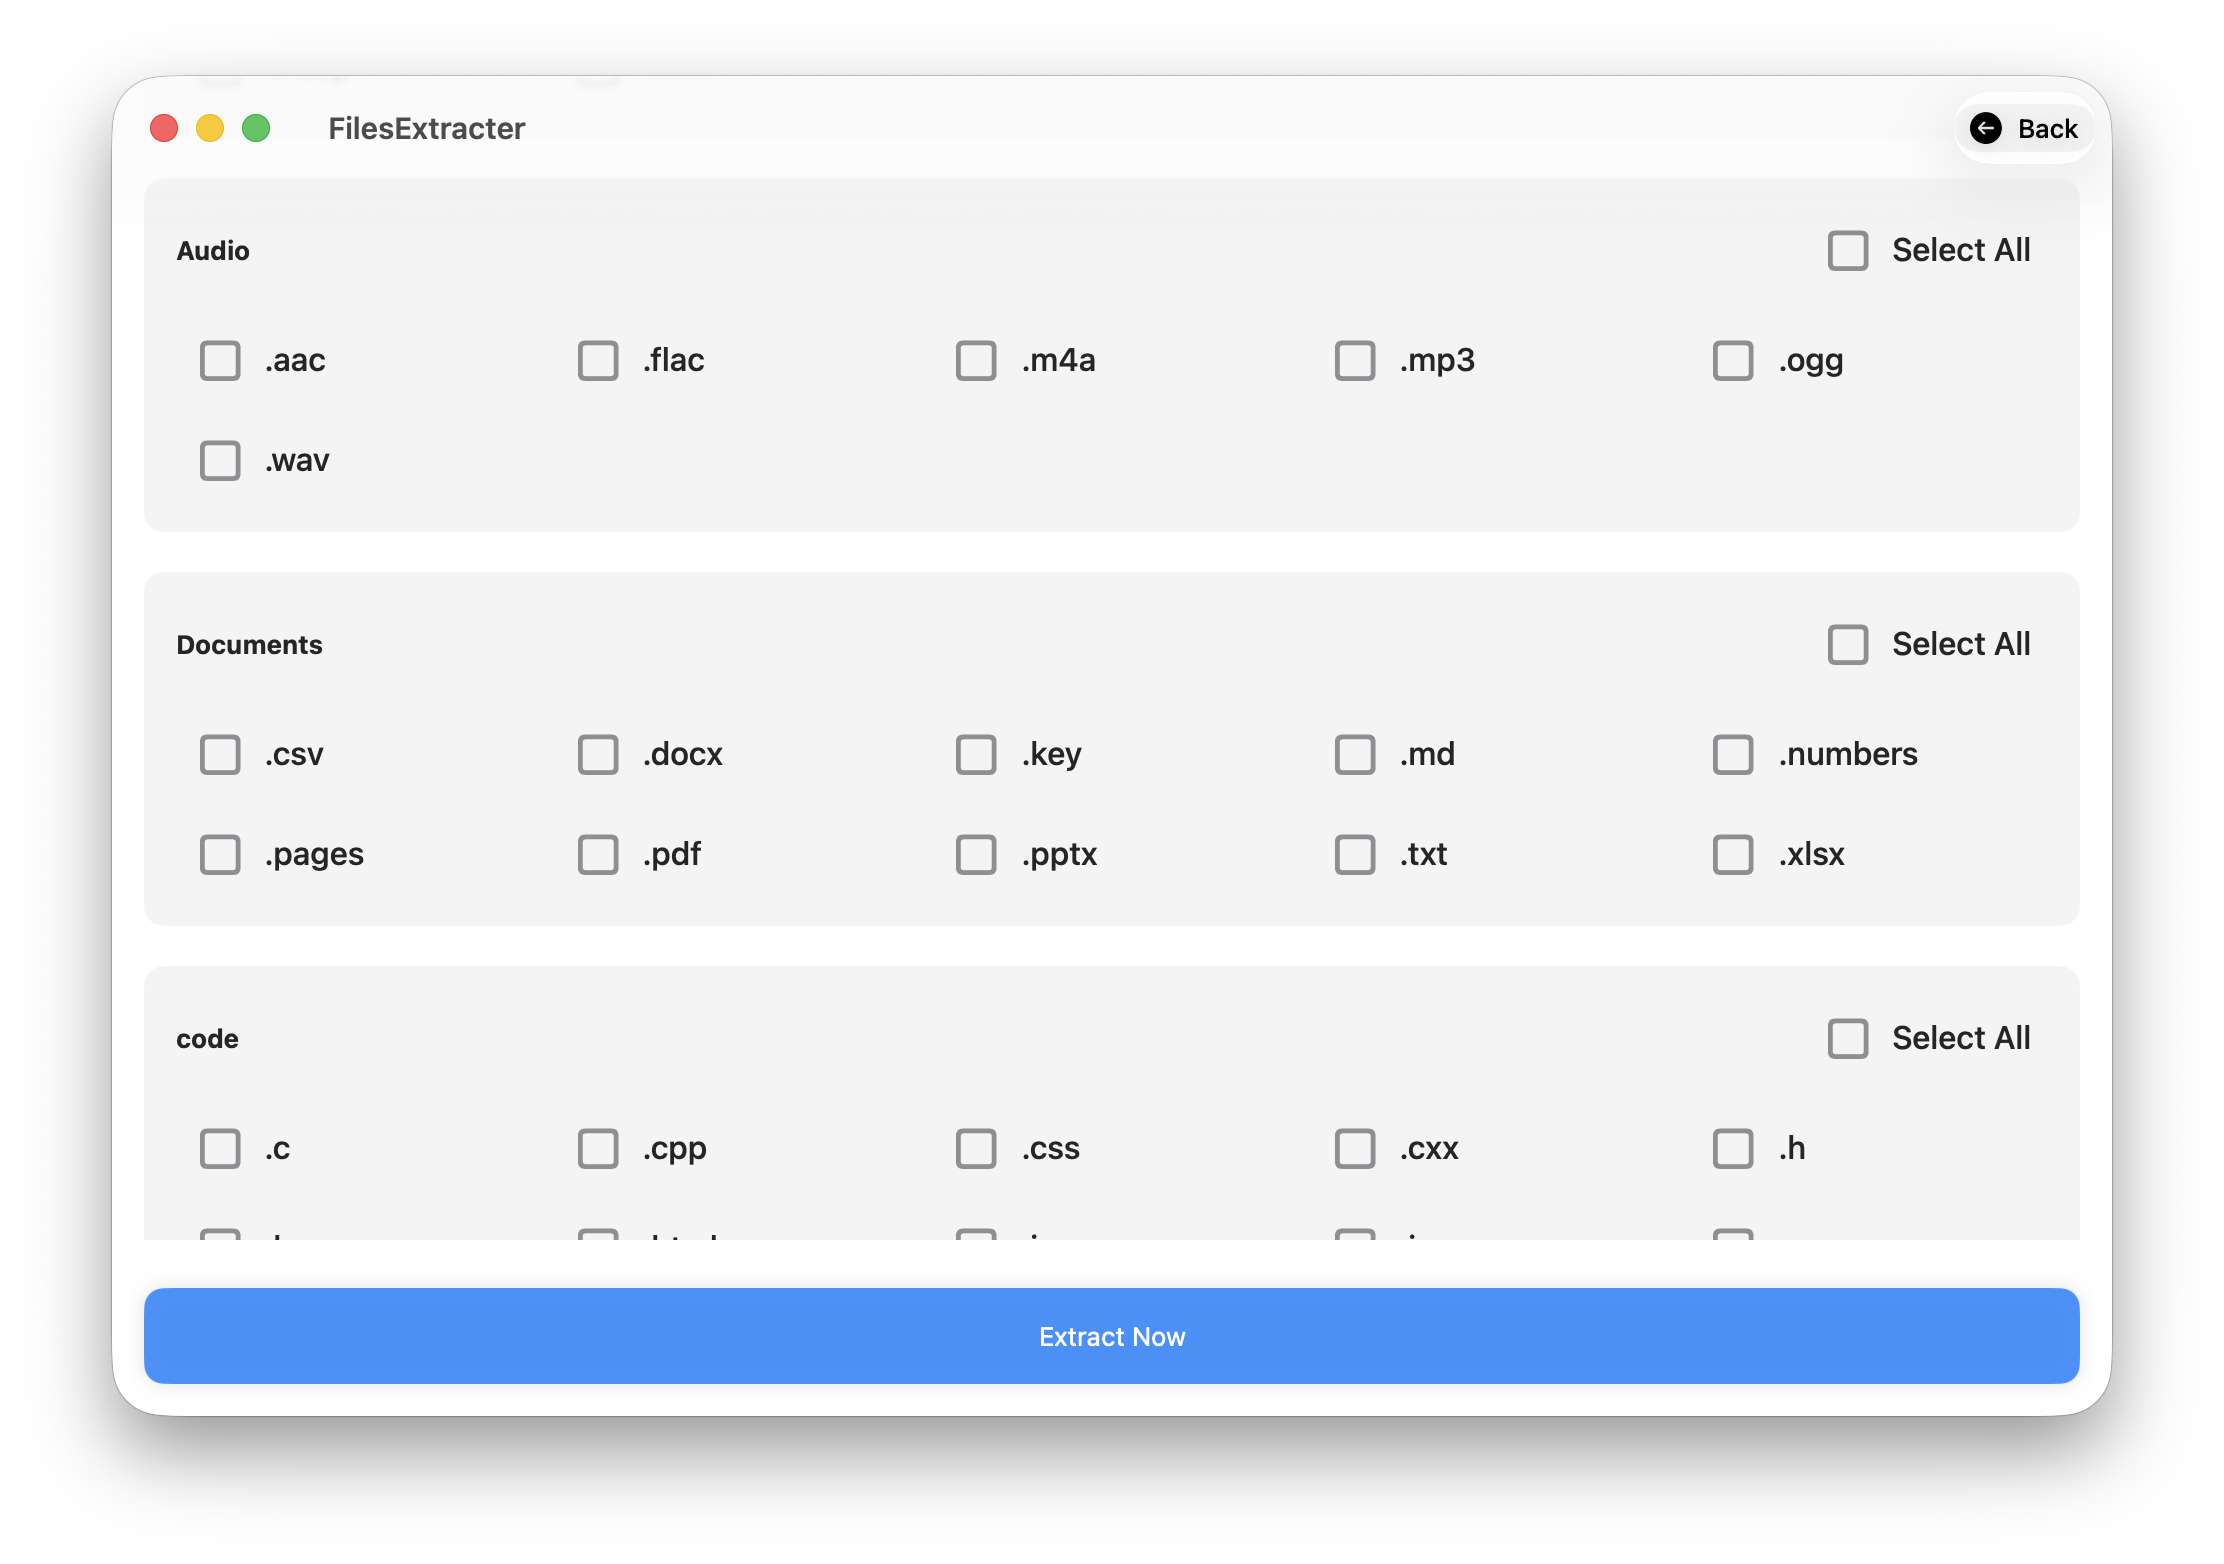Select the .md markdown checkbox
Screen dimensions: 2224x1564
1355,754
